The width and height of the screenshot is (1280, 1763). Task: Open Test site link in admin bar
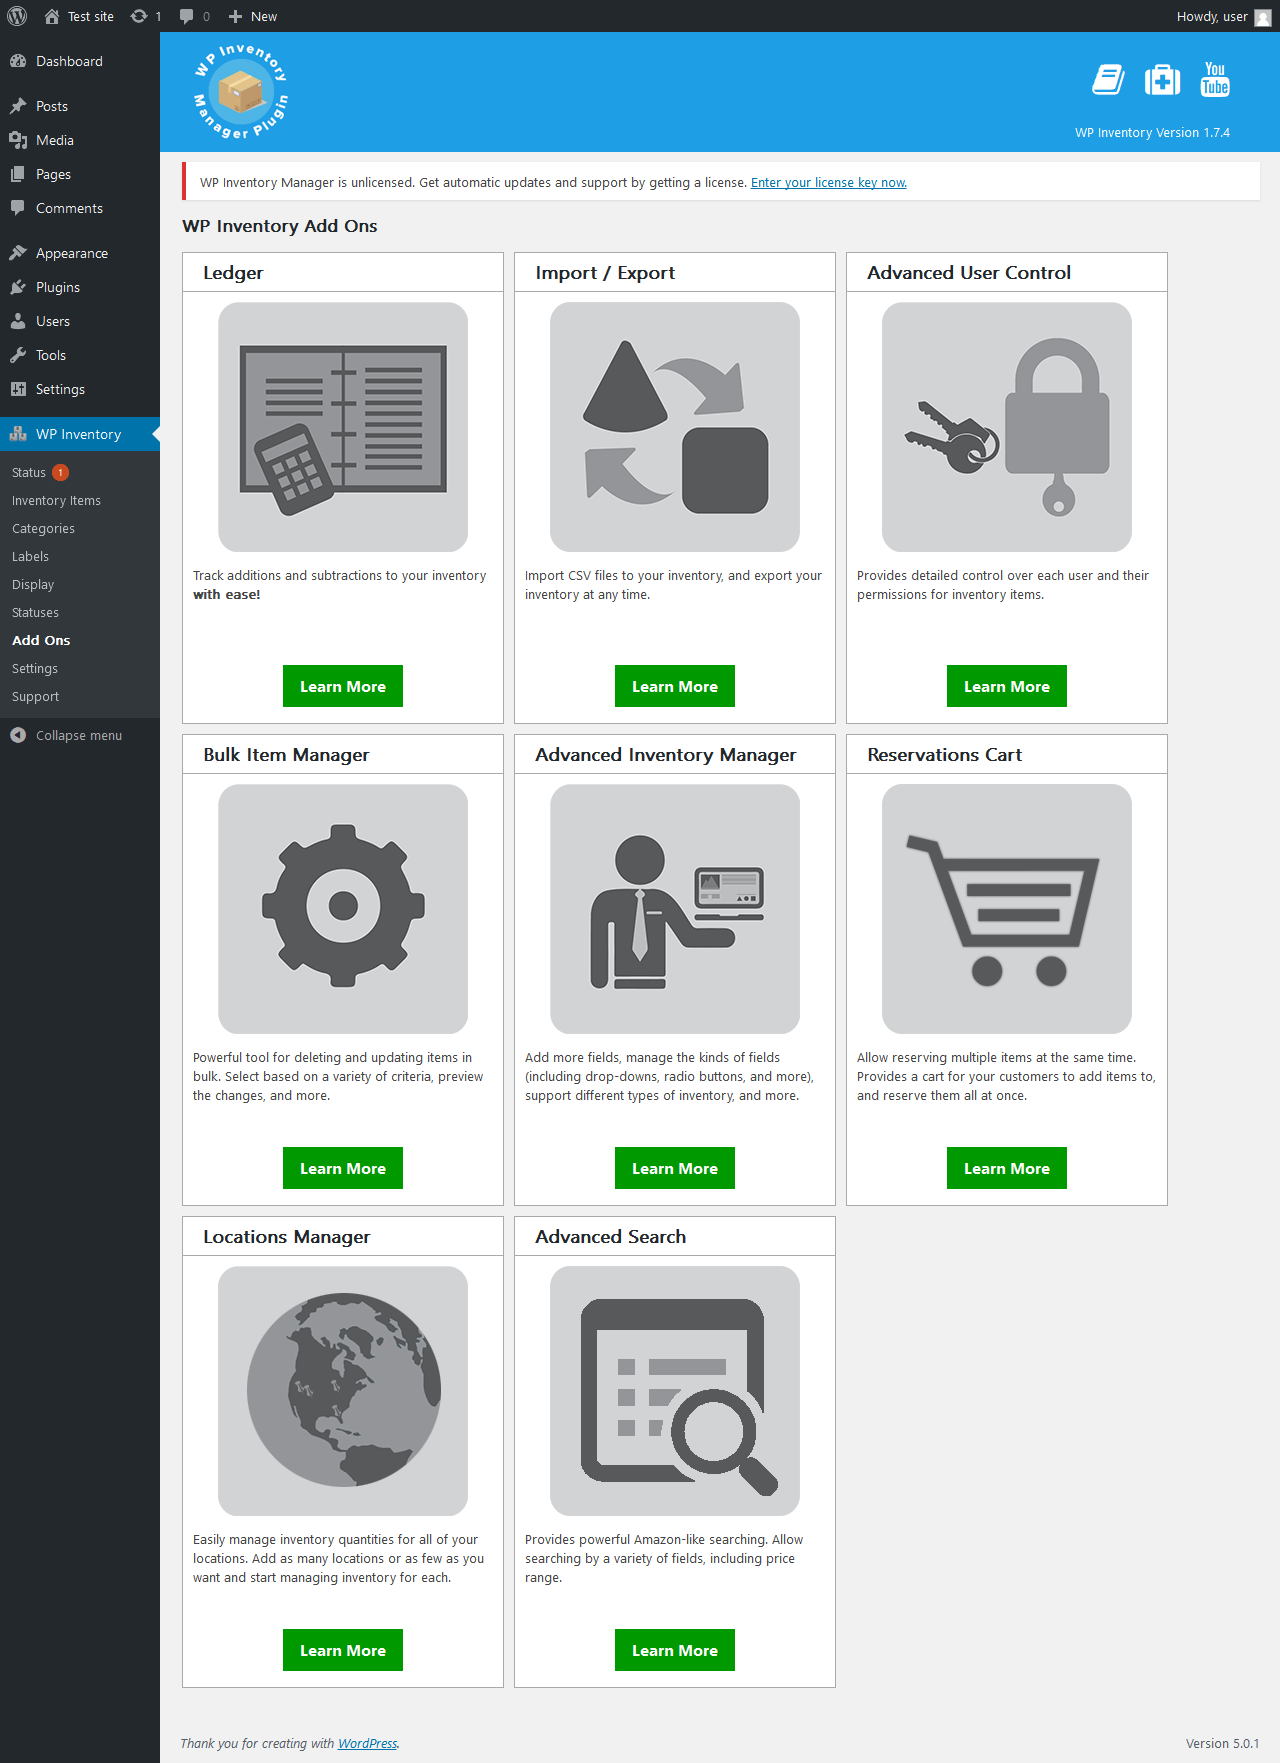tap(80, 16)
